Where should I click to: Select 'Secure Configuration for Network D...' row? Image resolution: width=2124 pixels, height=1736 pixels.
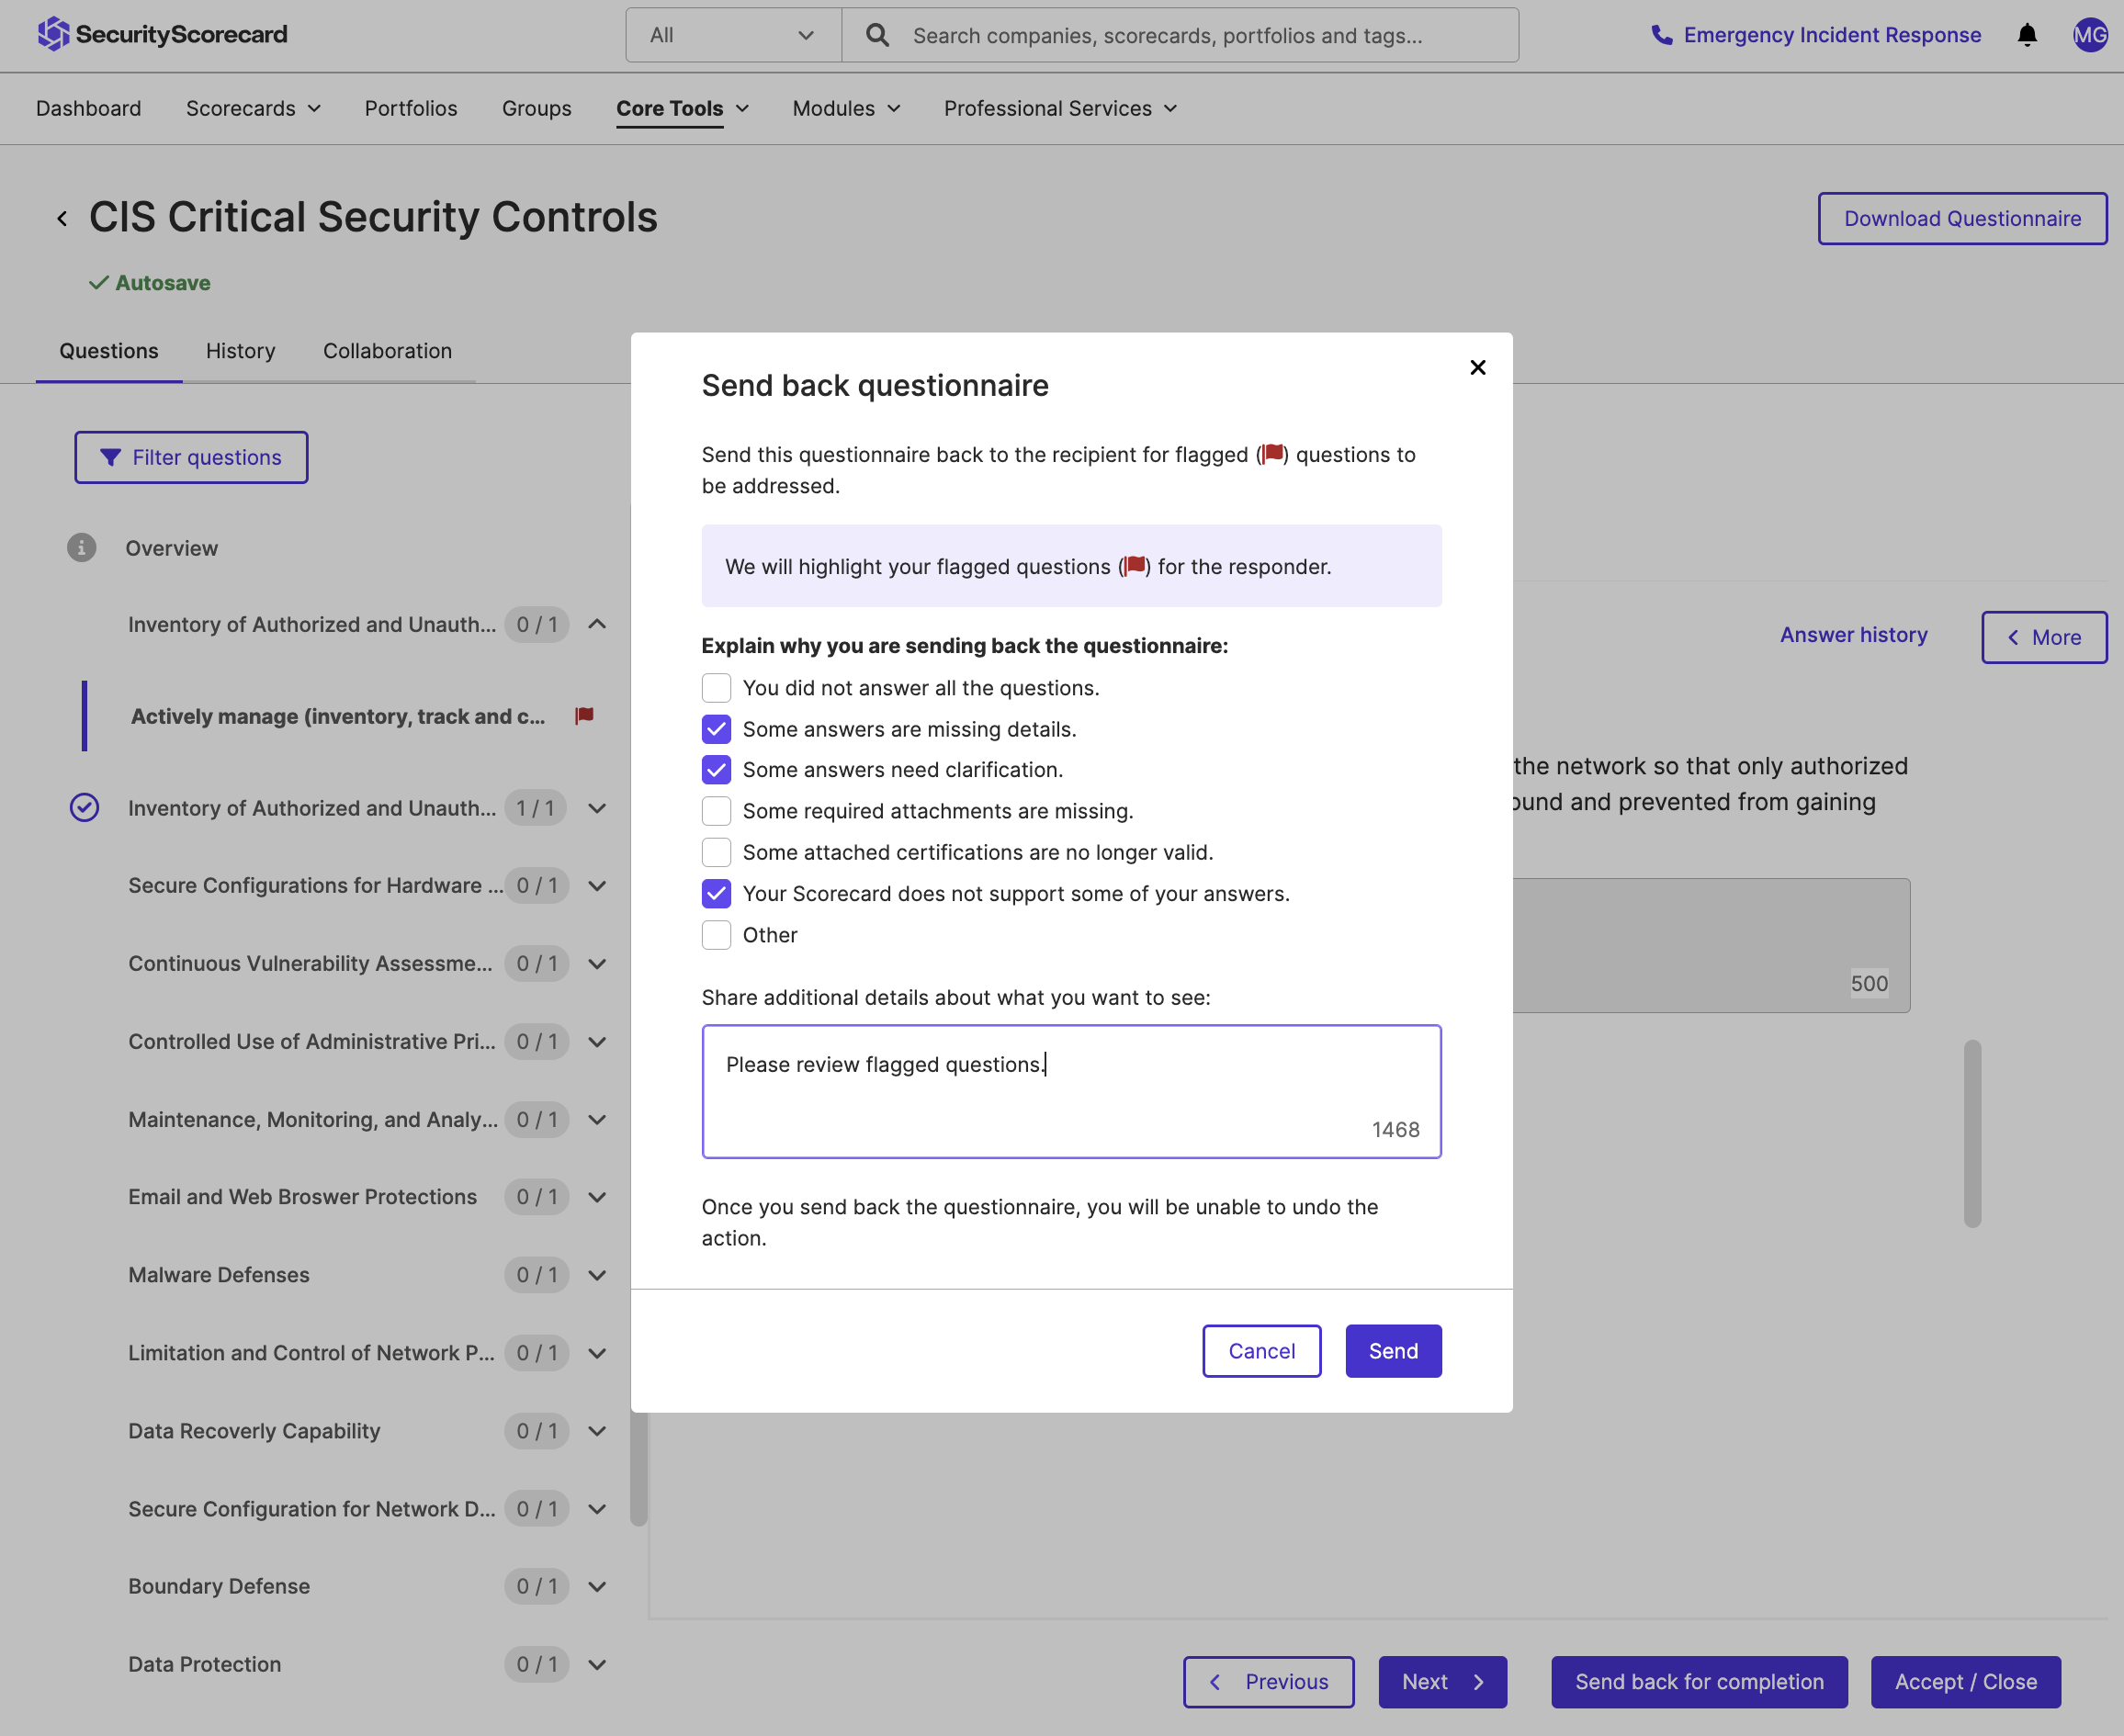tap(311, 1508)
